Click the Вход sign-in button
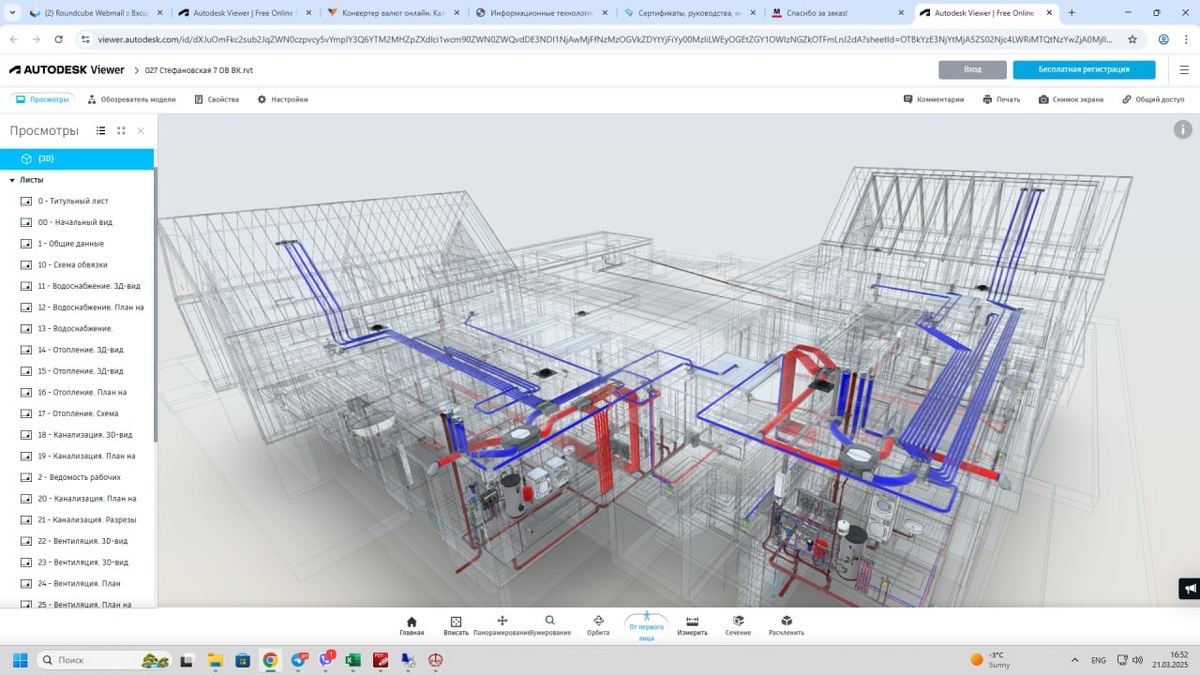Screen dimensions: 1200x675 point(972,70)
